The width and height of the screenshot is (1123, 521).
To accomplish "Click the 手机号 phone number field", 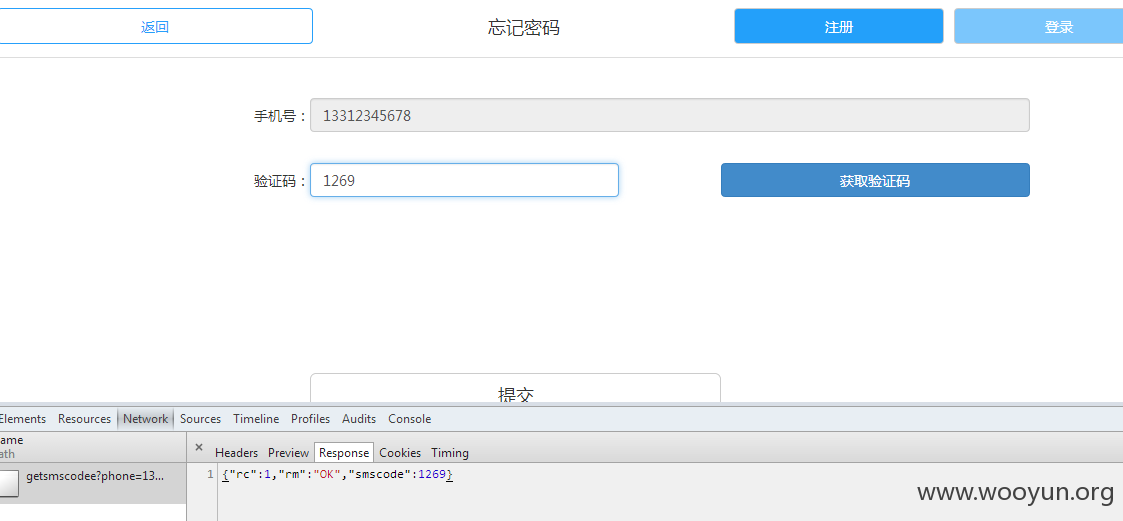I will coord(670,115).
